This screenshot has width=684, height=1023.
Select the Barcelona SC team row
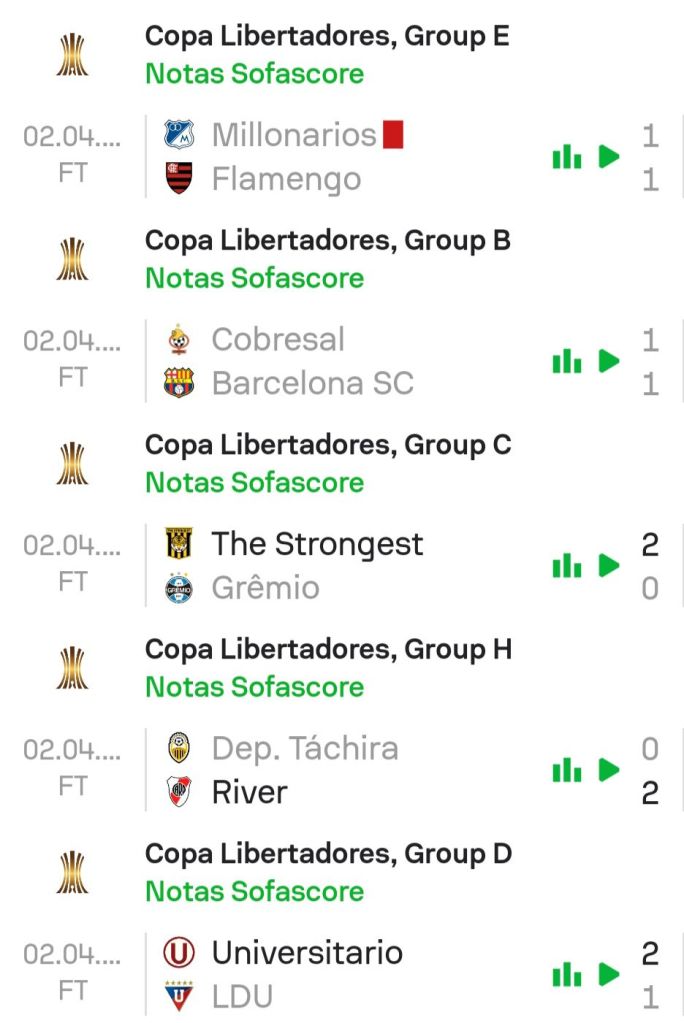click(x=313, y=383)
